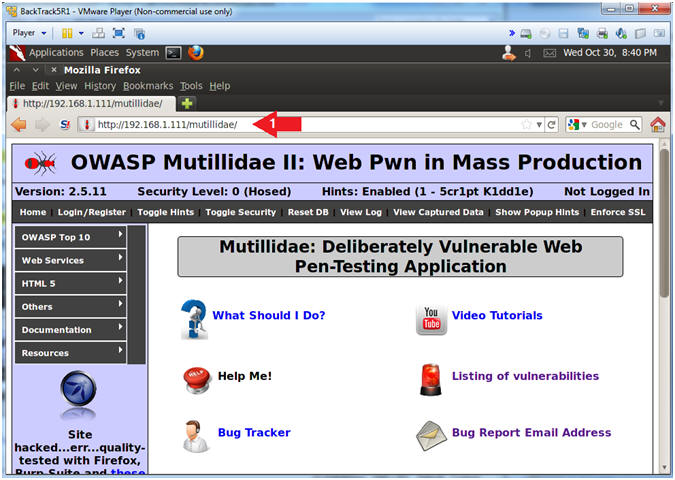Expand the Resources menu

coord(71,353)
